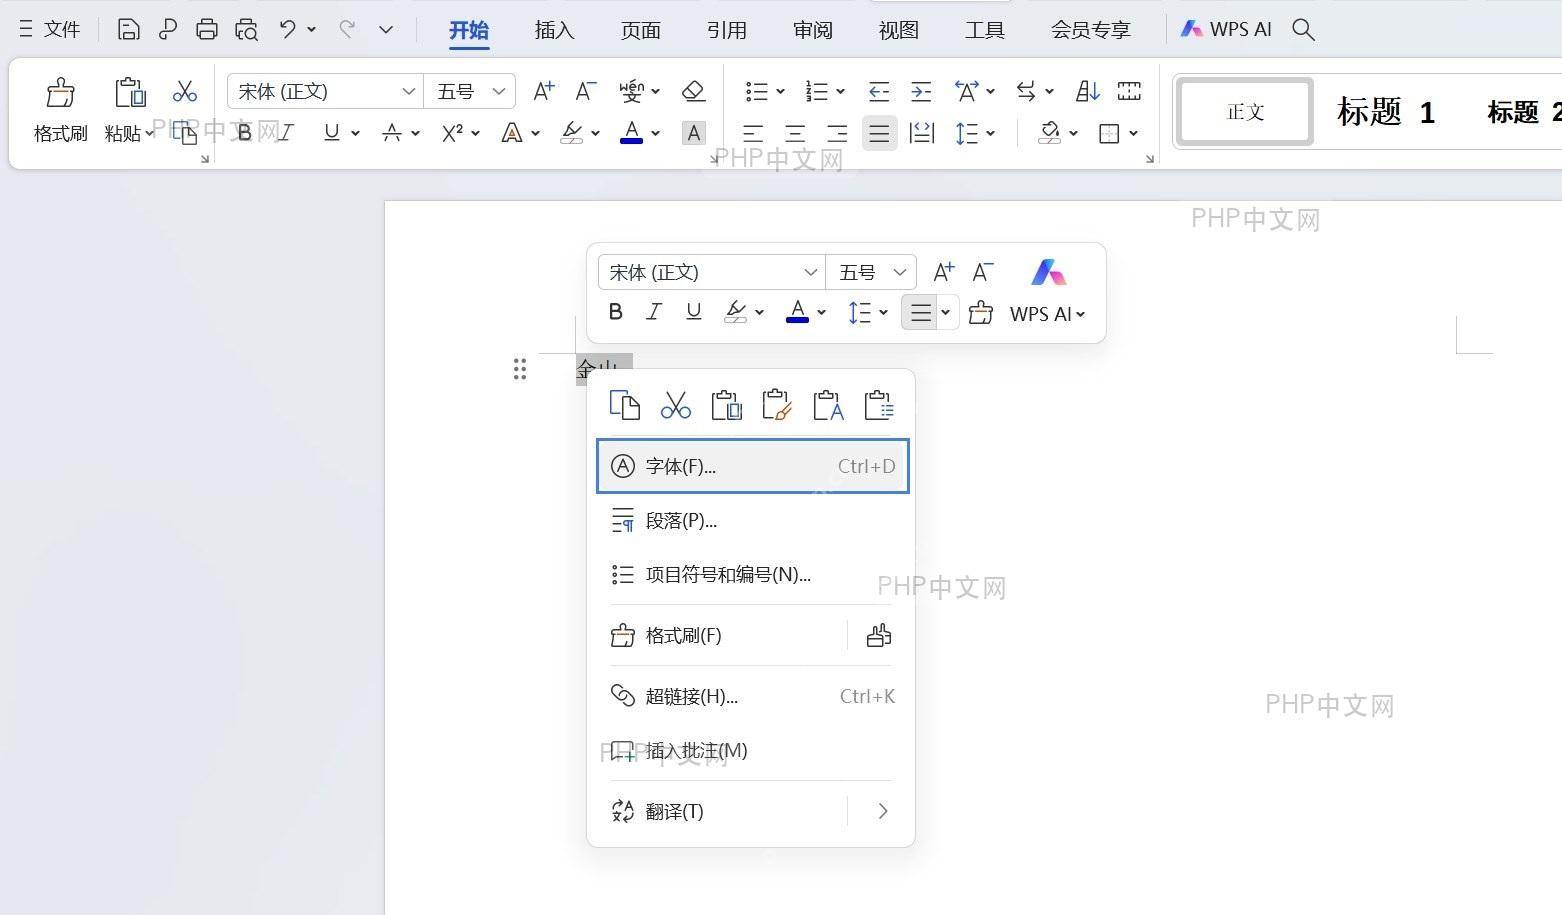Toggle Bold in the ribbon
The height and width of the screenshot is (915, 1562).
(244, 133)
